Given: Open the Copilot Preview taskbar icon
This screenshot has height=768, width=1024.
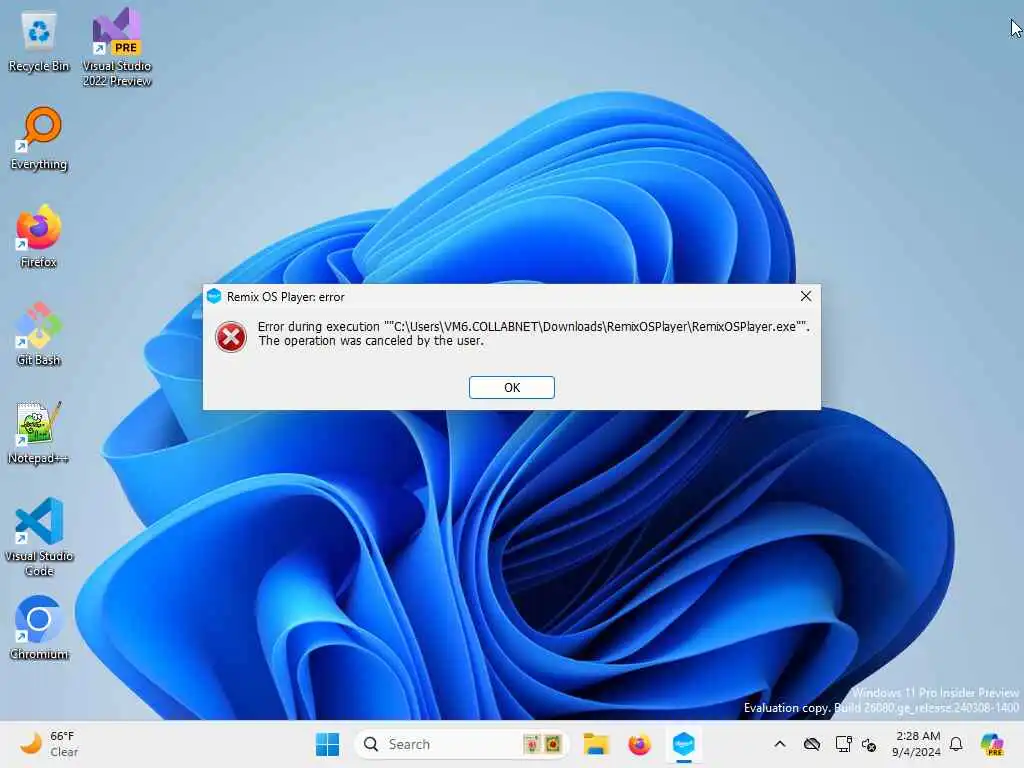Looking at the screenshot, I should click(x=992, y=744).
